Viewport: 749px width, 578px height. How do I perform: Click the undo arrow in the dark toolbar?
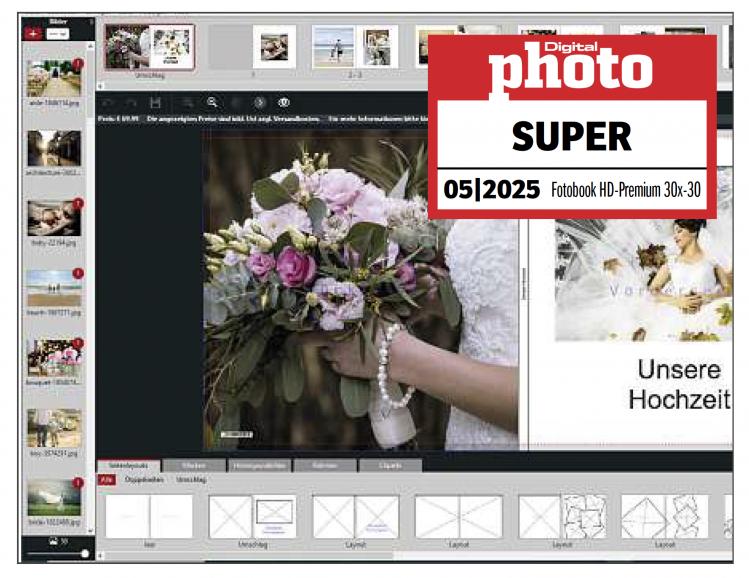pos(108,102)
